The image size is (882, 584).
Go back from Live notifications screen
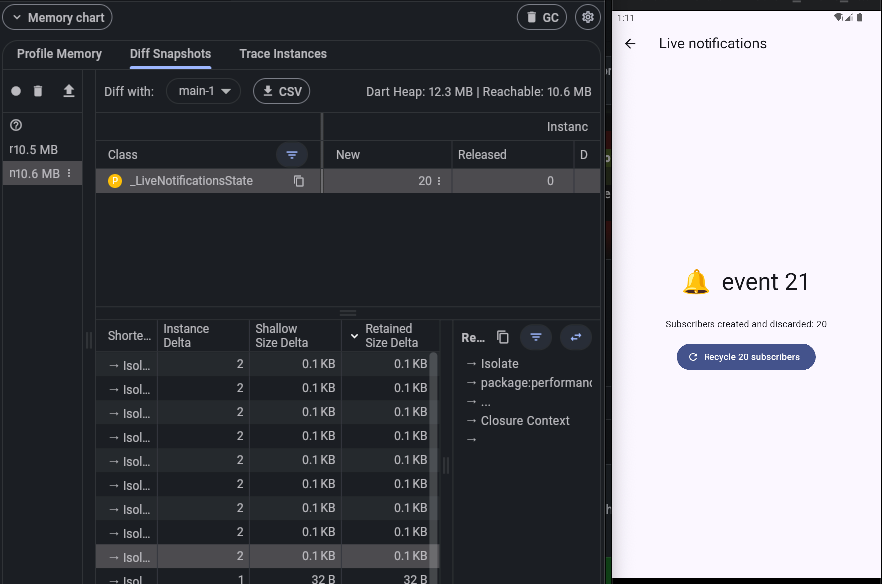coord(630,43)
